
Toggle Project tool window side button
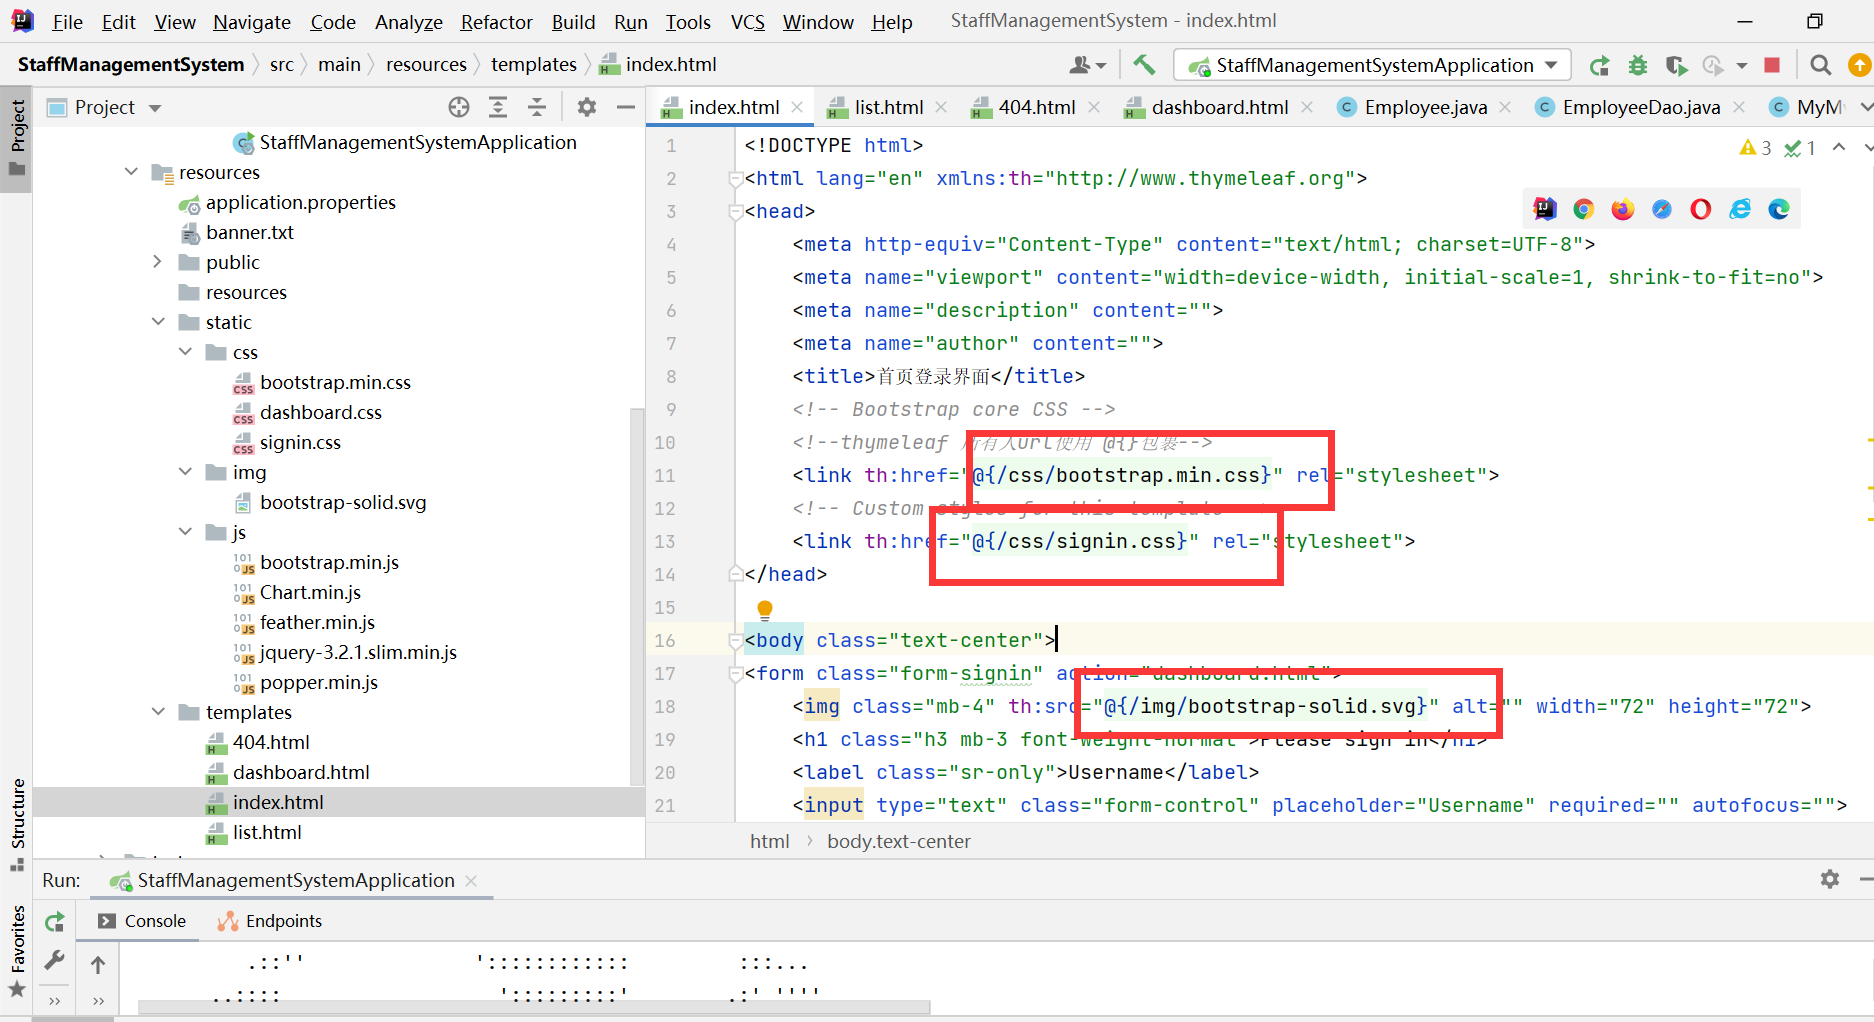tap(17, 138)
